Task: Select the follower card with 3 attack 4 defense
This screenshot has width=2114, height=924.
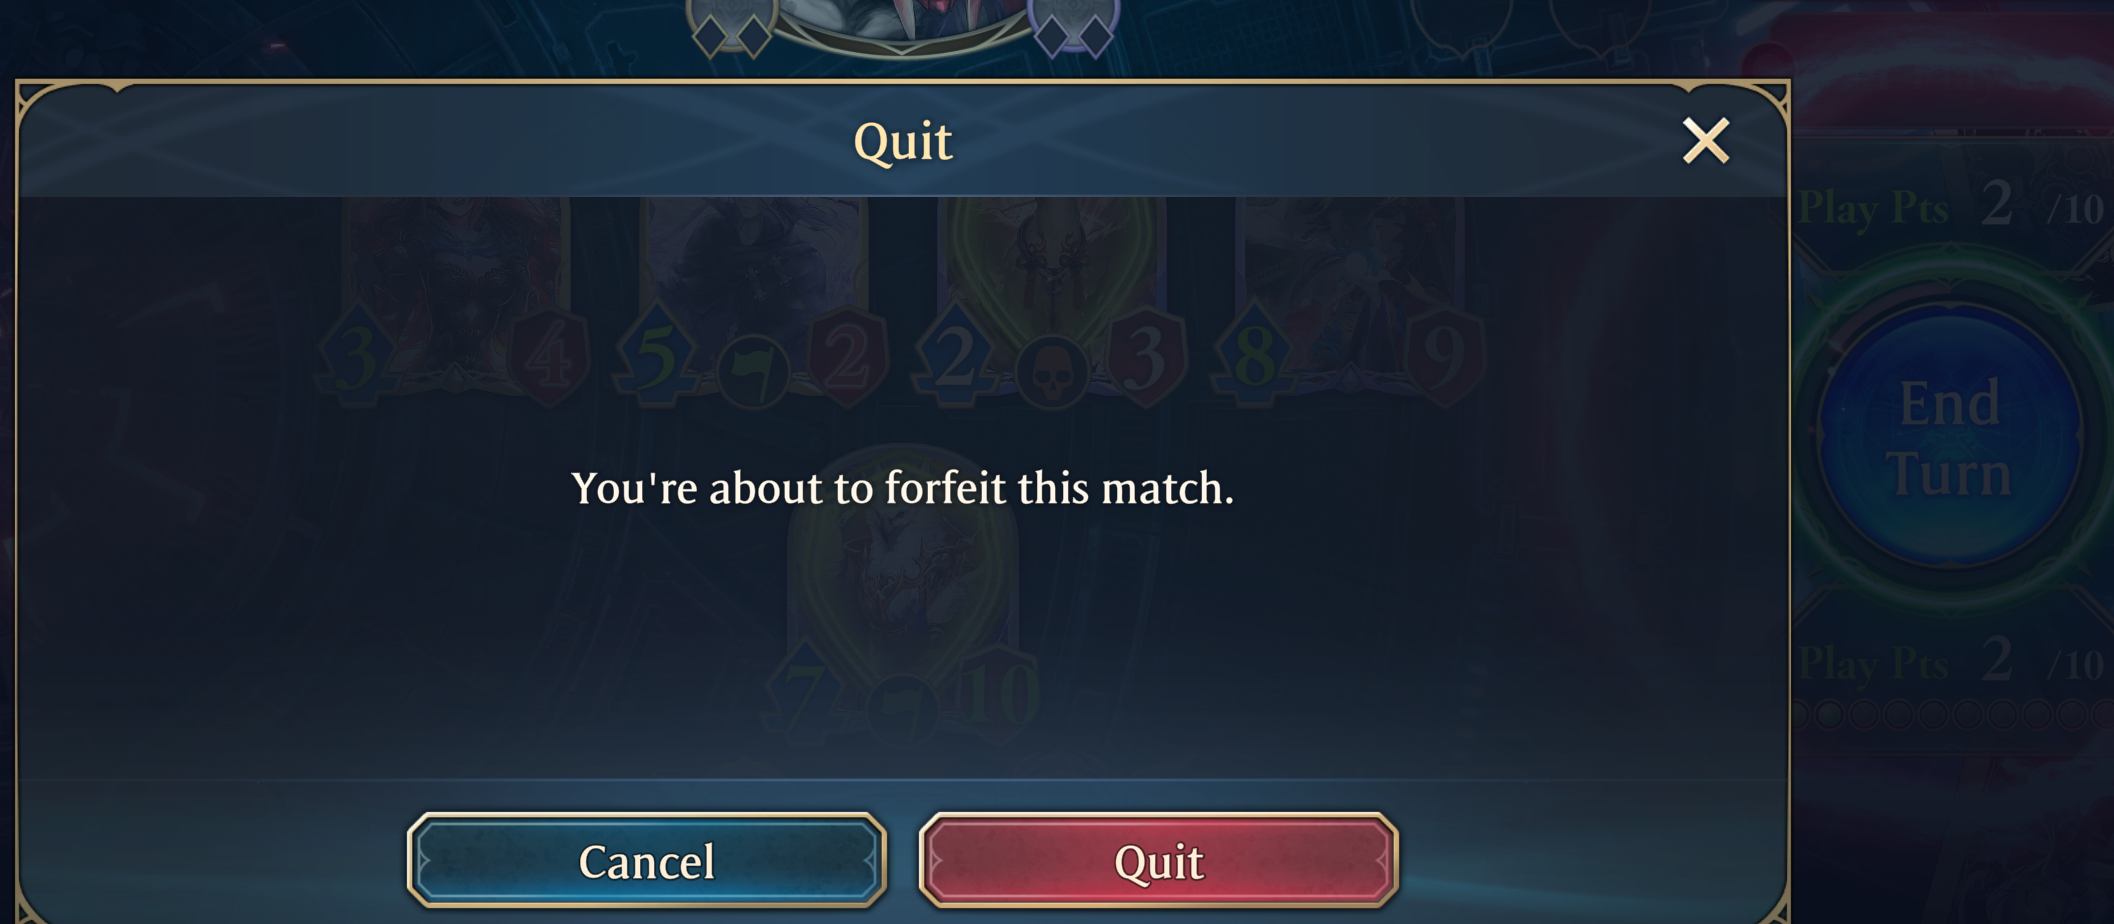Action: point(455,300)
